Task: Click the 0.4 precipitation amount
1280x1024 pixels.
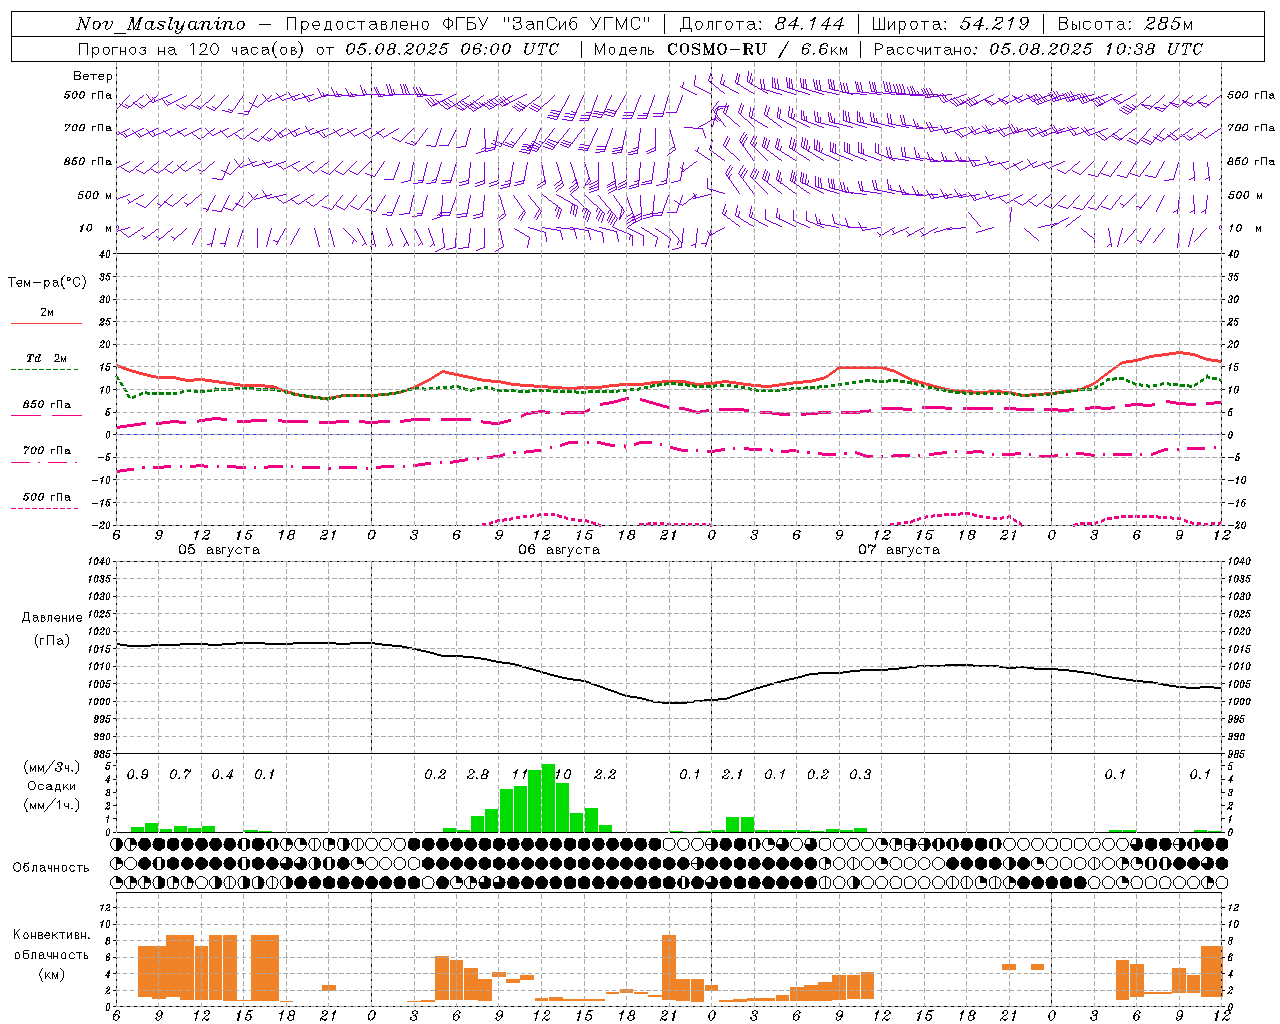Action: click(x=223, y=775)
